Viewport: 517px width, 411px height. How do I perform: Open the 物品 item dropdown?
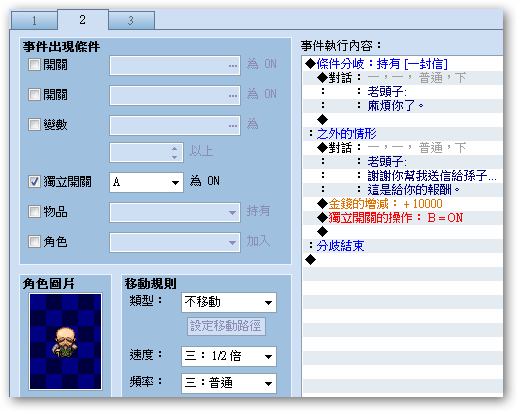point(175,212)
